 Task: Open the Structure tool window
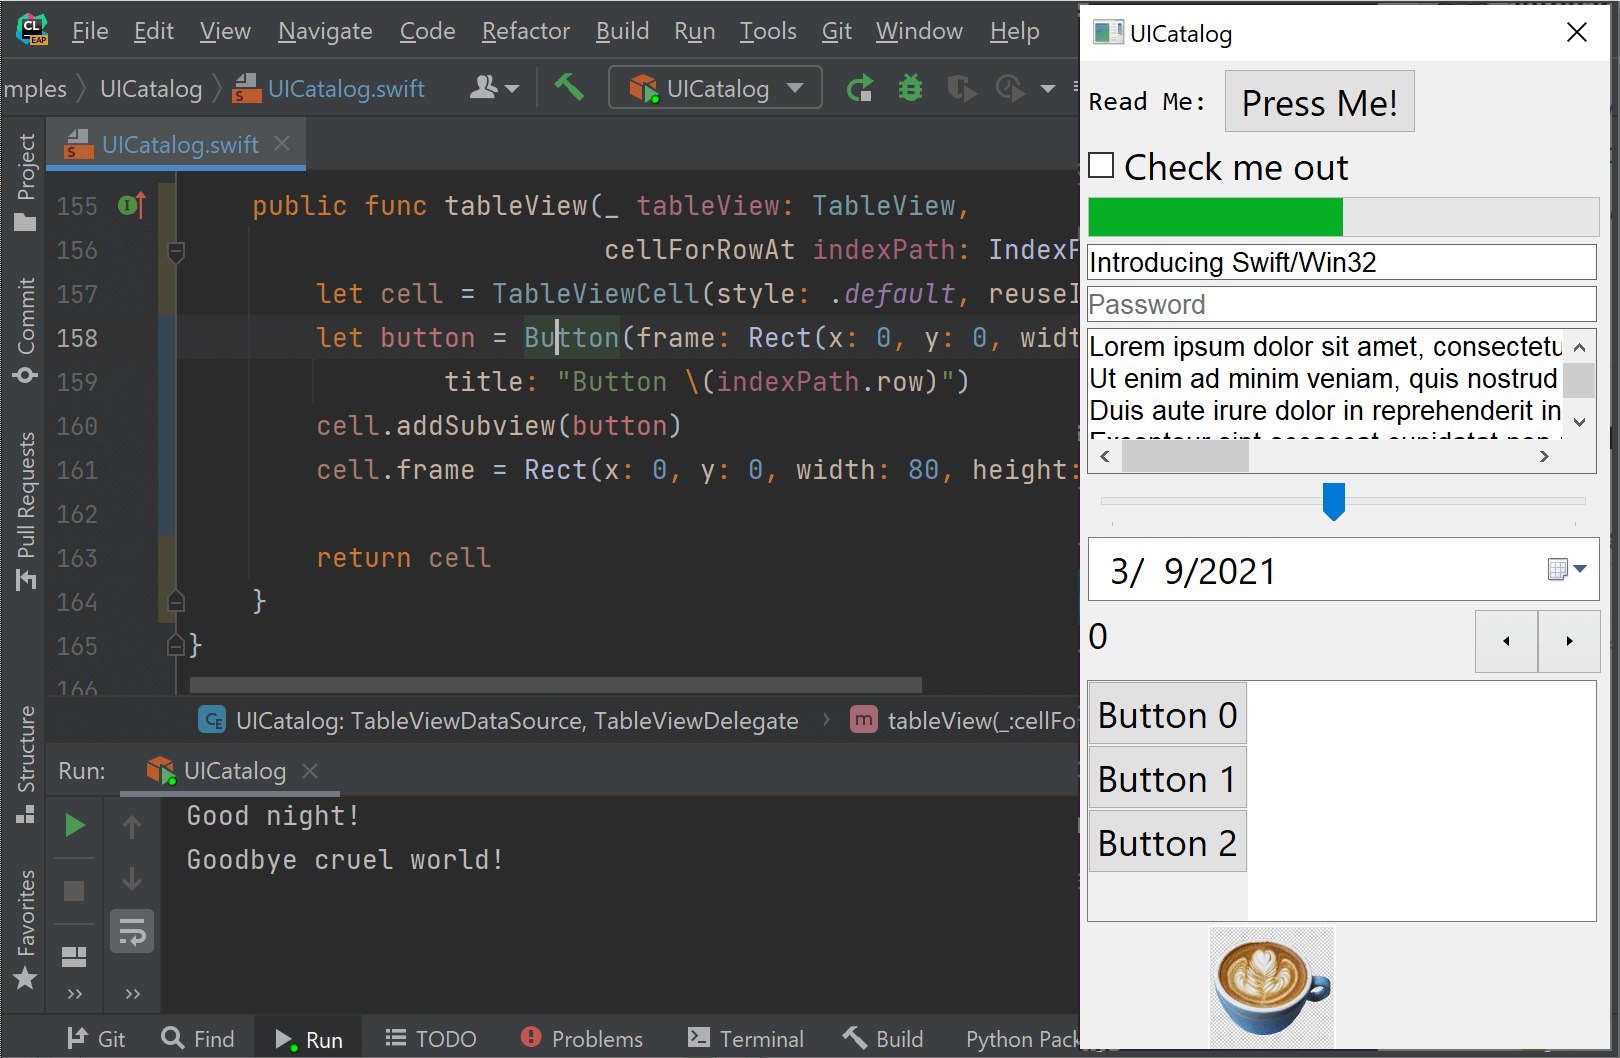tap(25, 764)
